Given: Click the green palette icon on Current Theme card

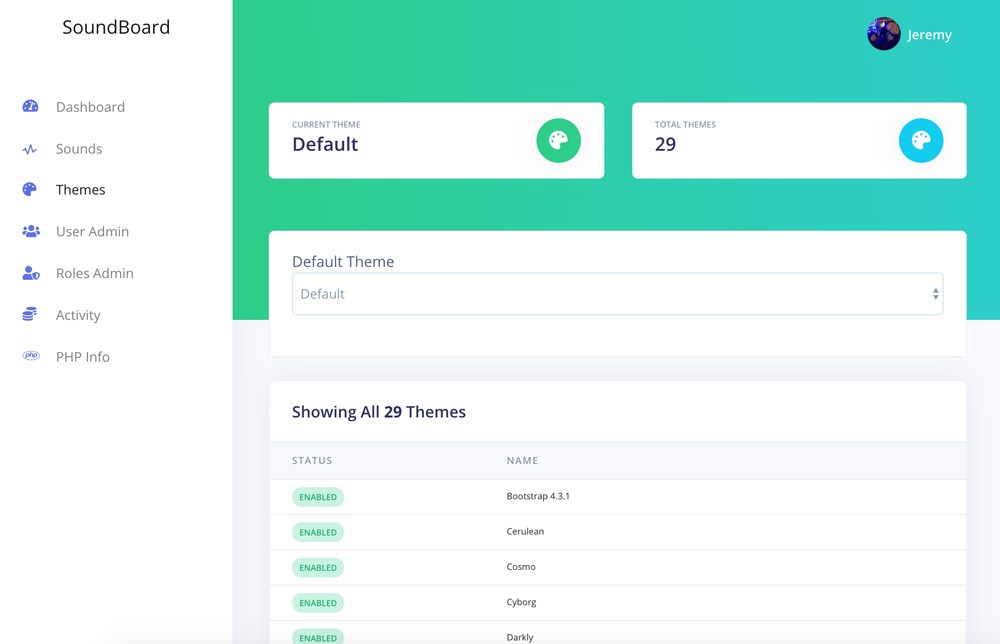Looking at the screenshot, I should point(558,141).
